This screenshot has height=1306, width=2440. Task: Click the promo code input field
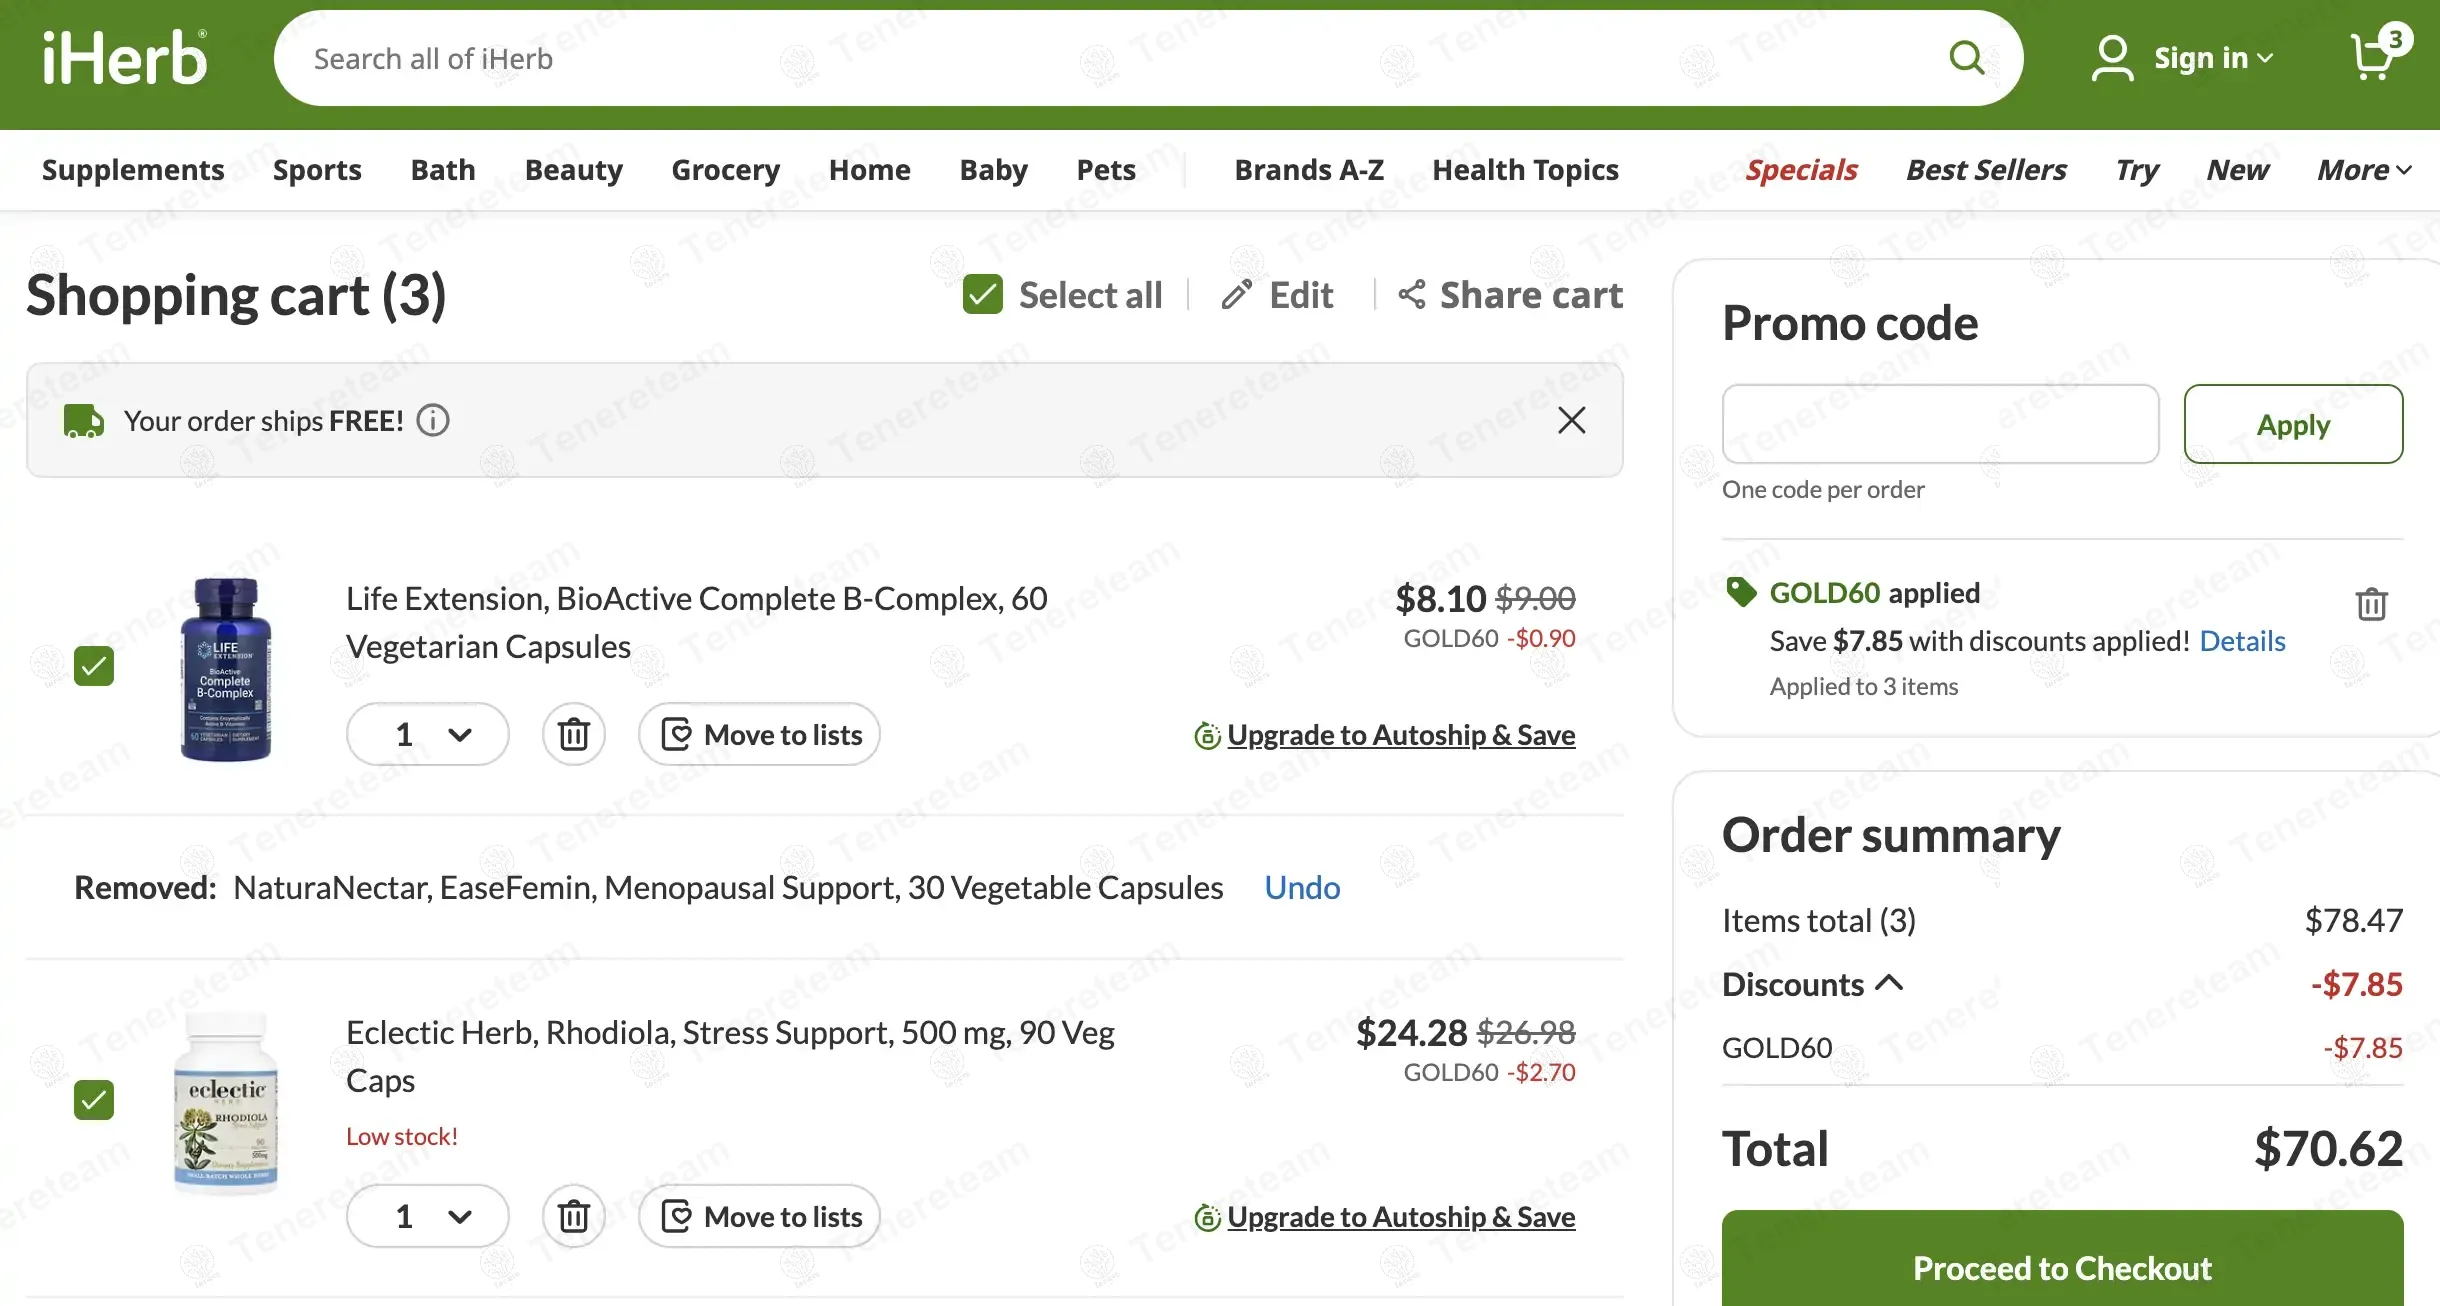[1940, 424]
